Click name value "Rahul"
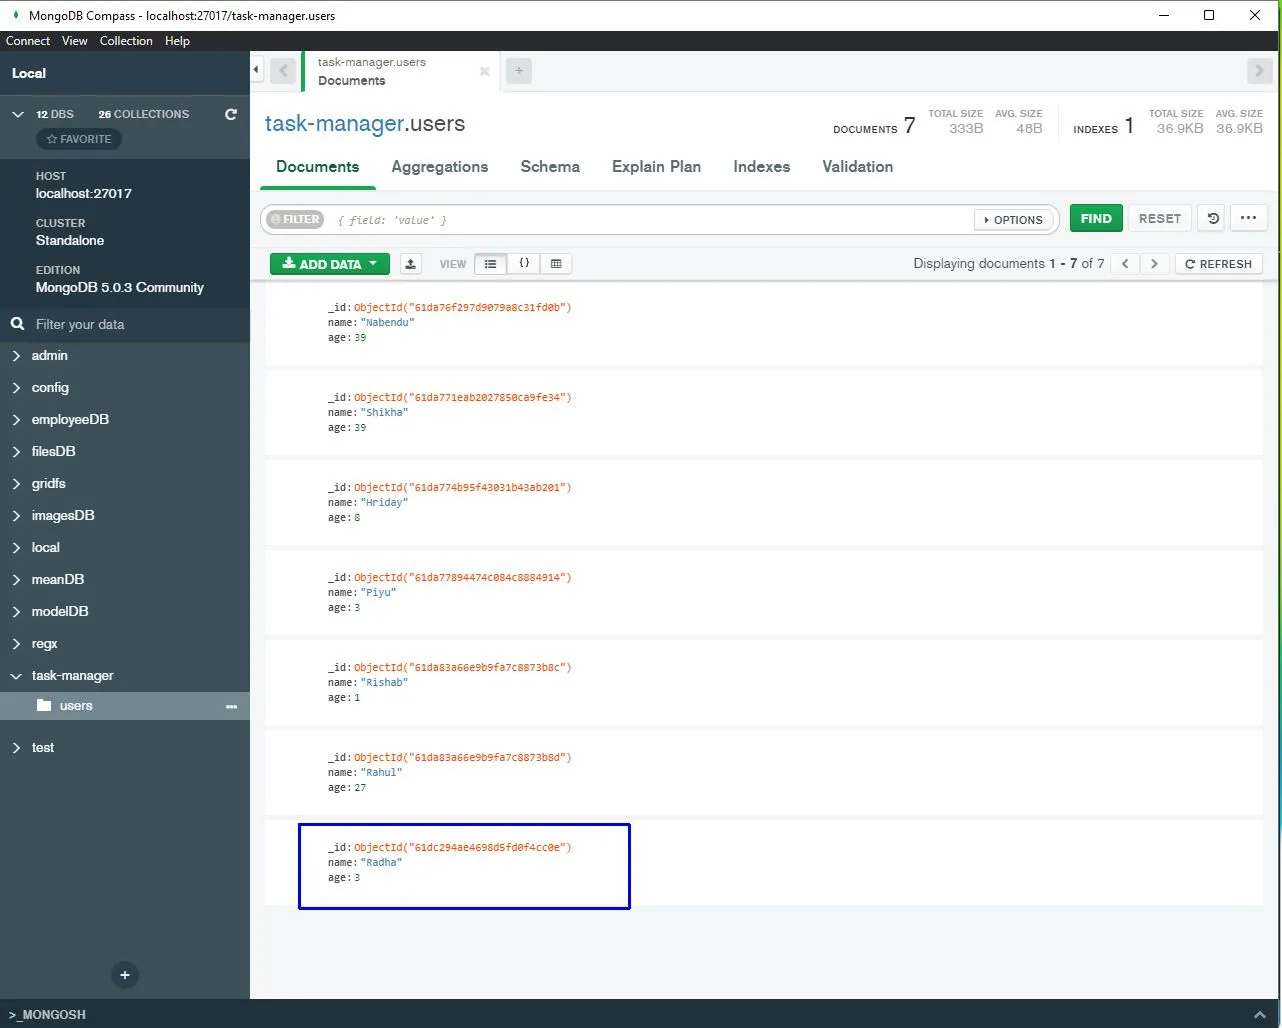This screenshot has width=1282, height=1028. pyautogui.click(x=381, y=773)
